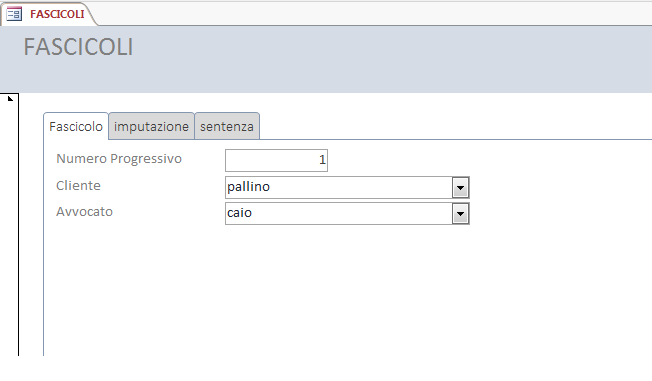Click the Cliente field label
This screenshot has height=381, width=652.
(x=78, y=186)
